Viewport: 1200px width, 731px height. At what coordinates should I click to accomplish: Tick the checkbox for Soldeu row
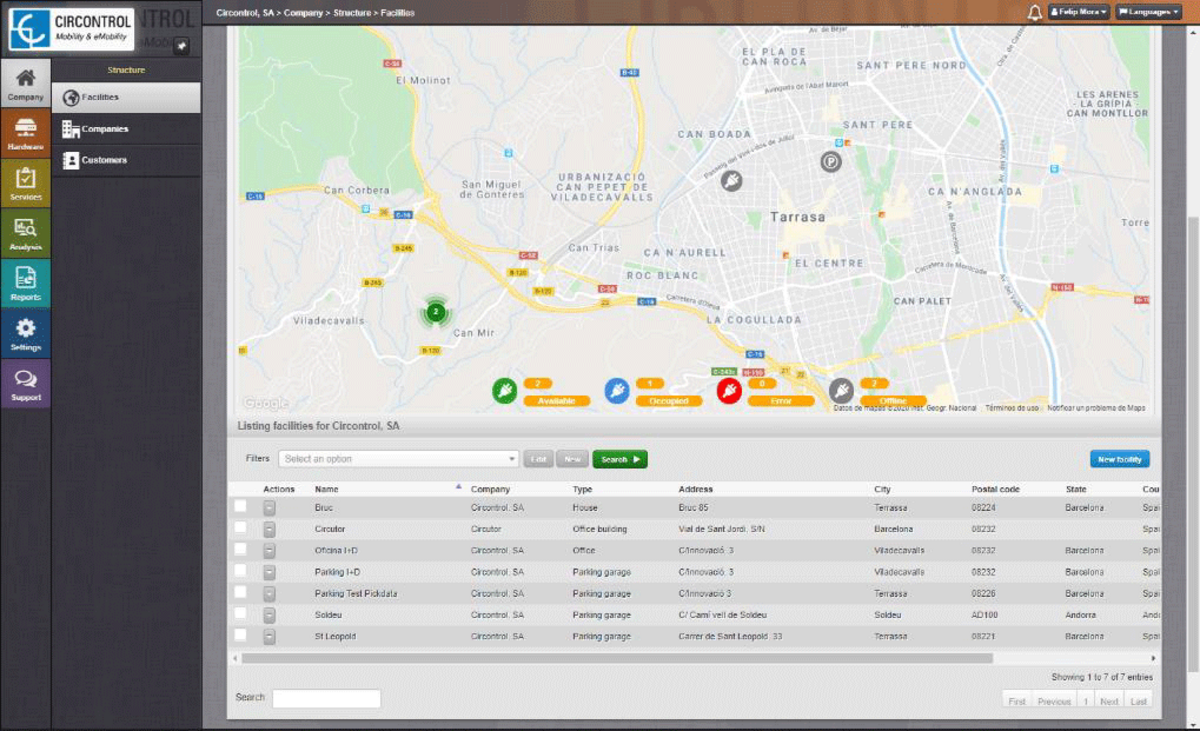click(x=240, y=613)
